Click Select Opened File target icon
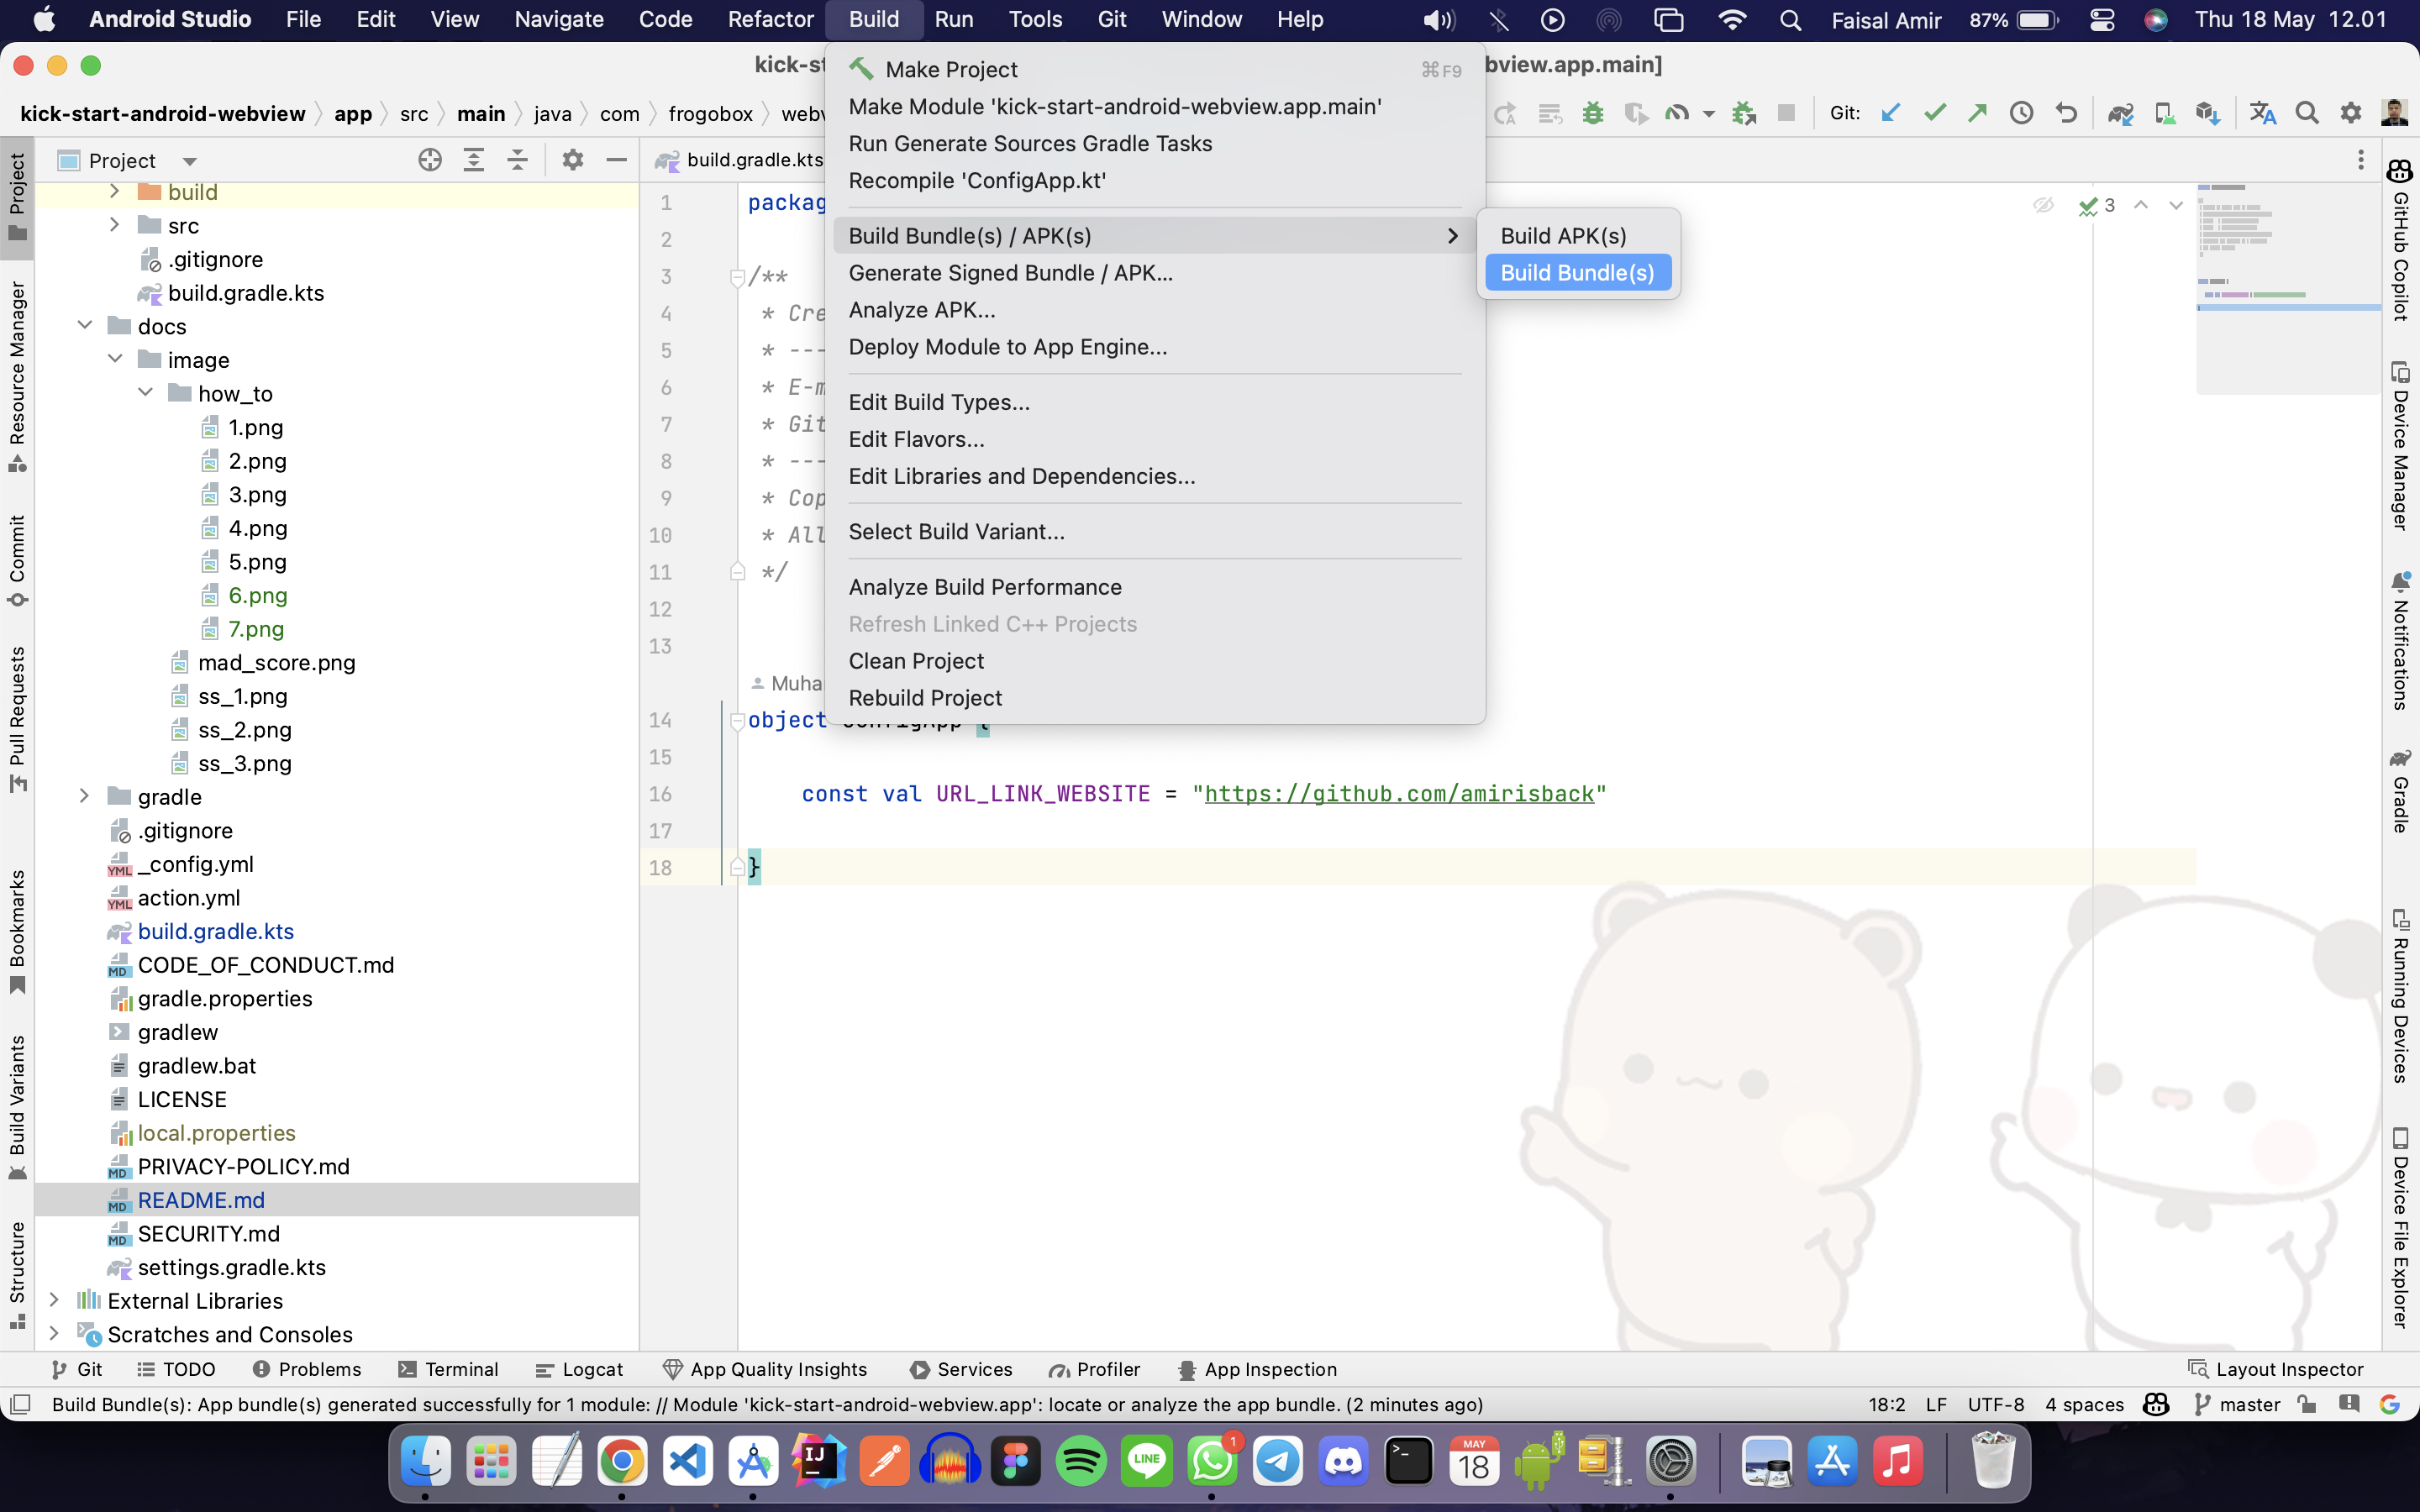The height and width of the screenshot is (1512, 2420). point(430,160)
